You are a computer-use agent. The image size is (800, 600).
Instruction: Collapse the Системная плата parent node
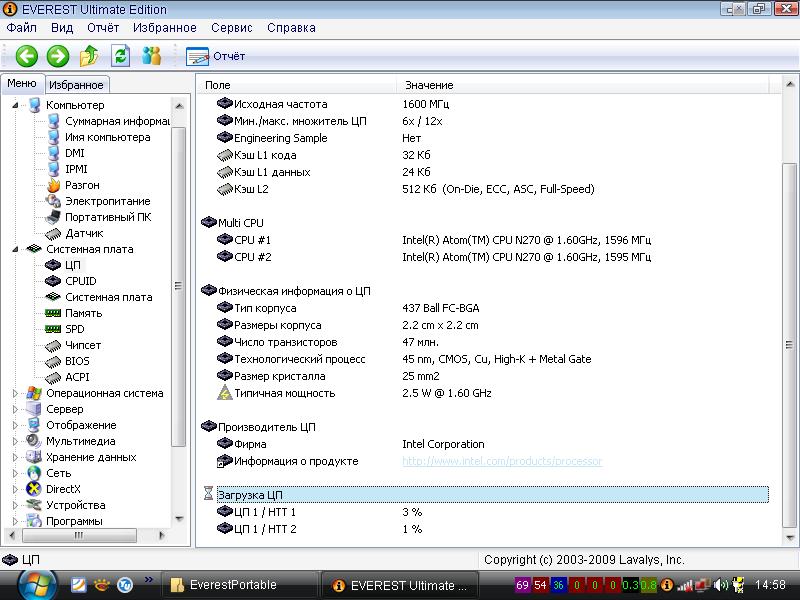(x=15, y=249)
